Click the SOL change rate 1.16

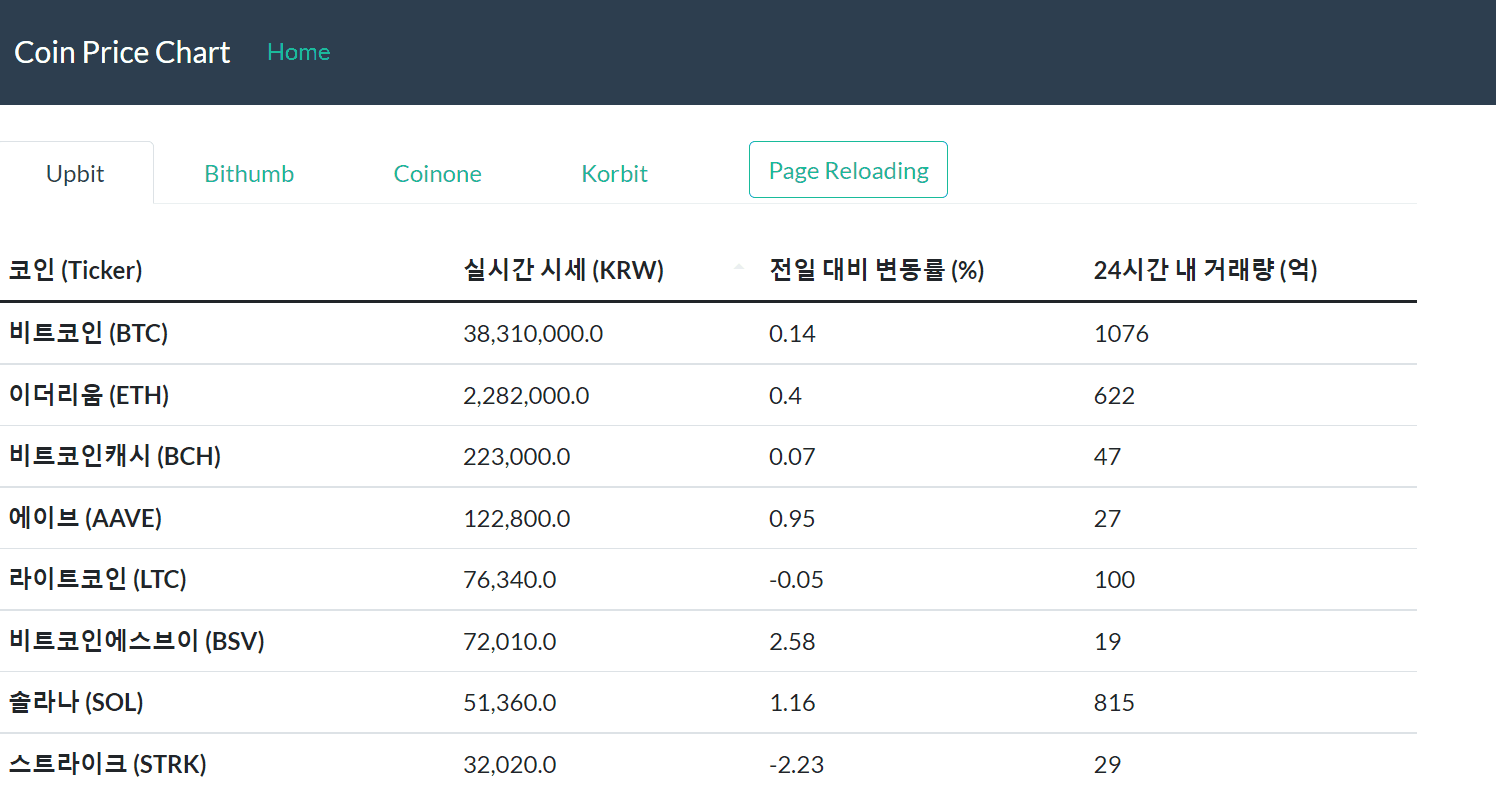point(792,703)
